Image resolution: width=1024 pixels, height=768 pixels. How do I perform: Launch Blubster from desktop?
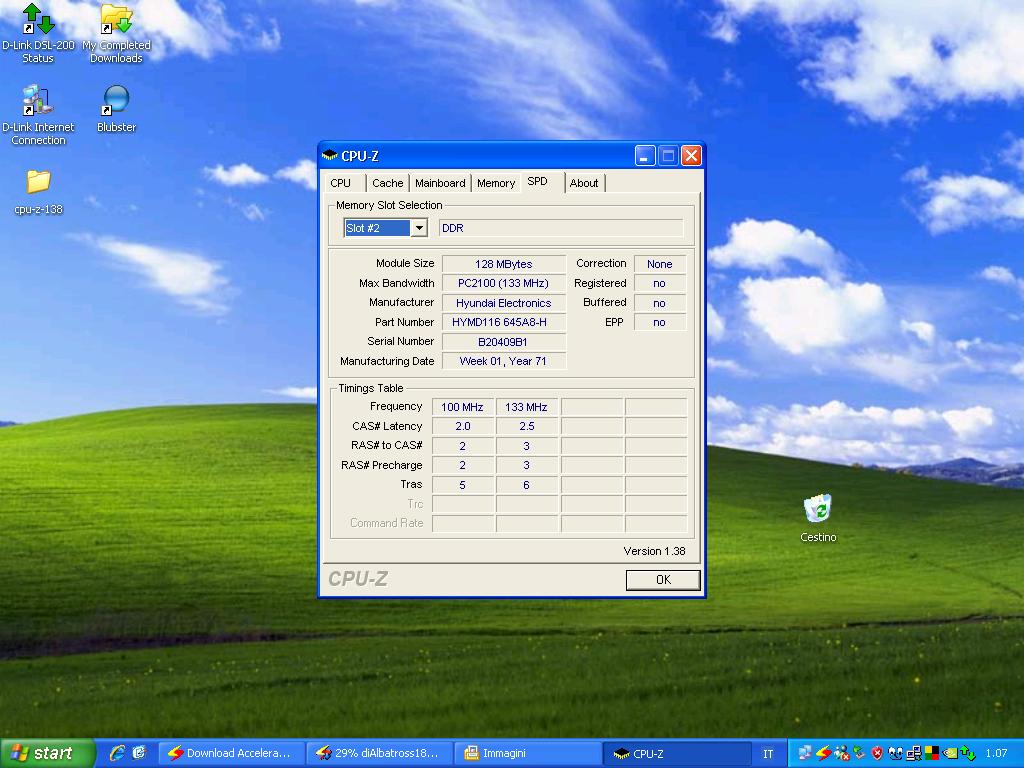click(116, 108)
